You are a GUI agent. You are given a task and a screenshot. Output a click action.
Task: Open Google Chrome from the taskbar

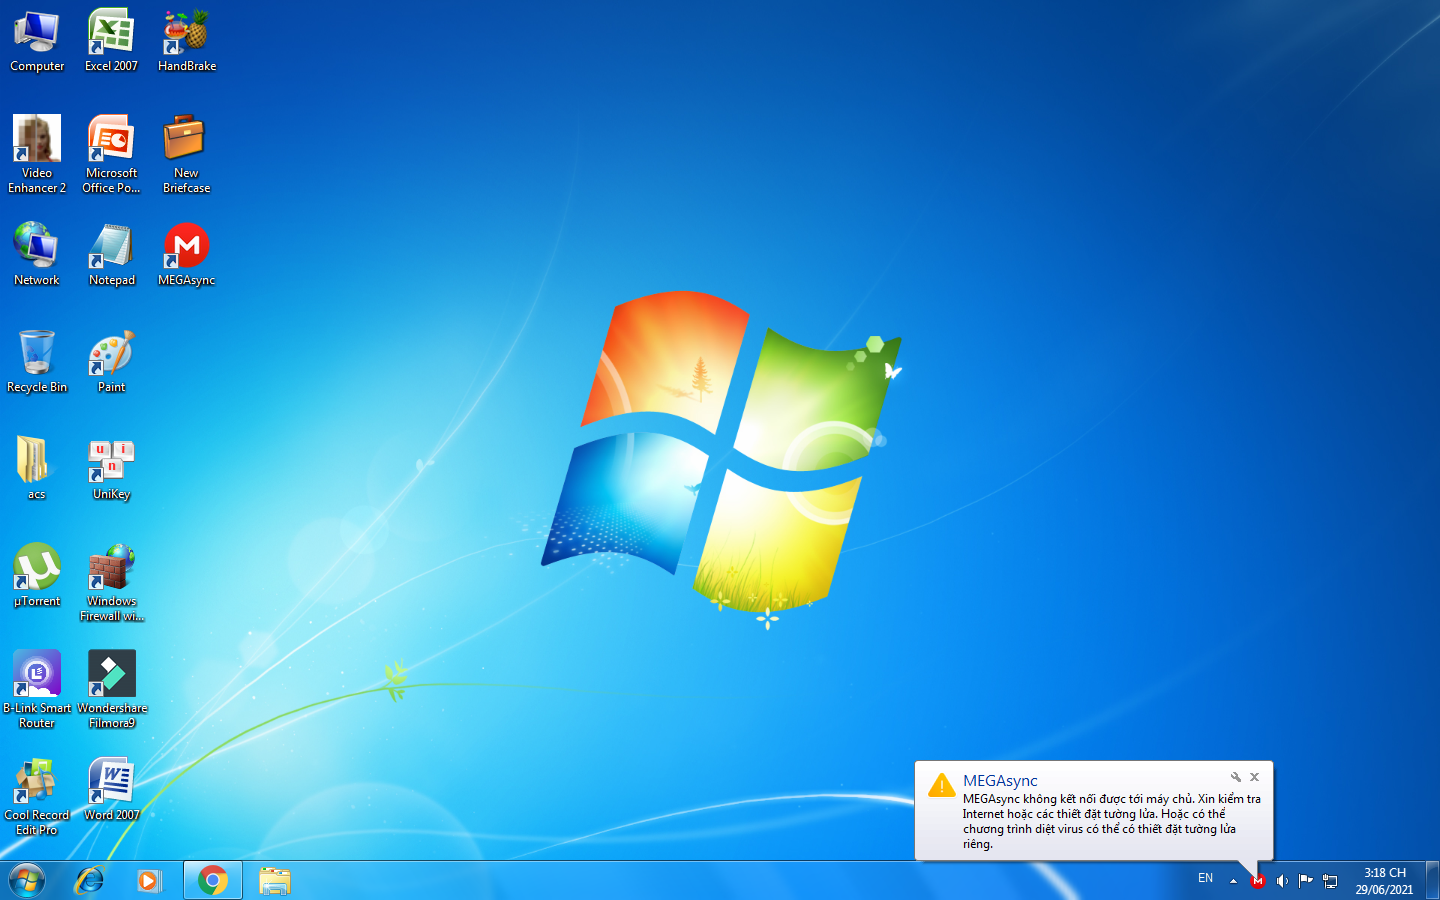212,881
